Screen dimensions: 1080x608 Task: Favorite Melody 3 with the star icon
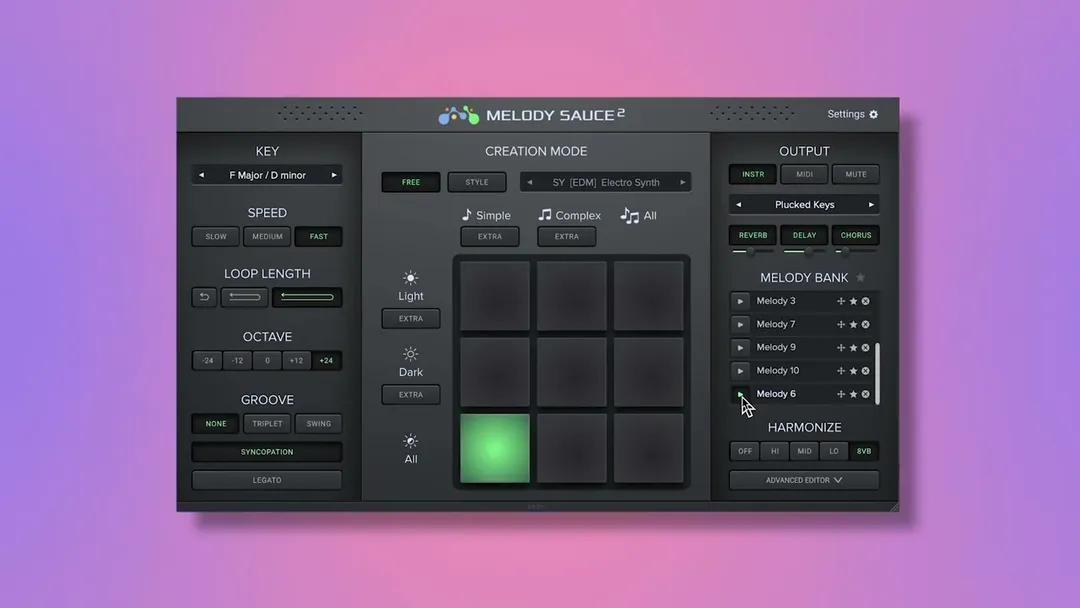[x=852, y=300]
